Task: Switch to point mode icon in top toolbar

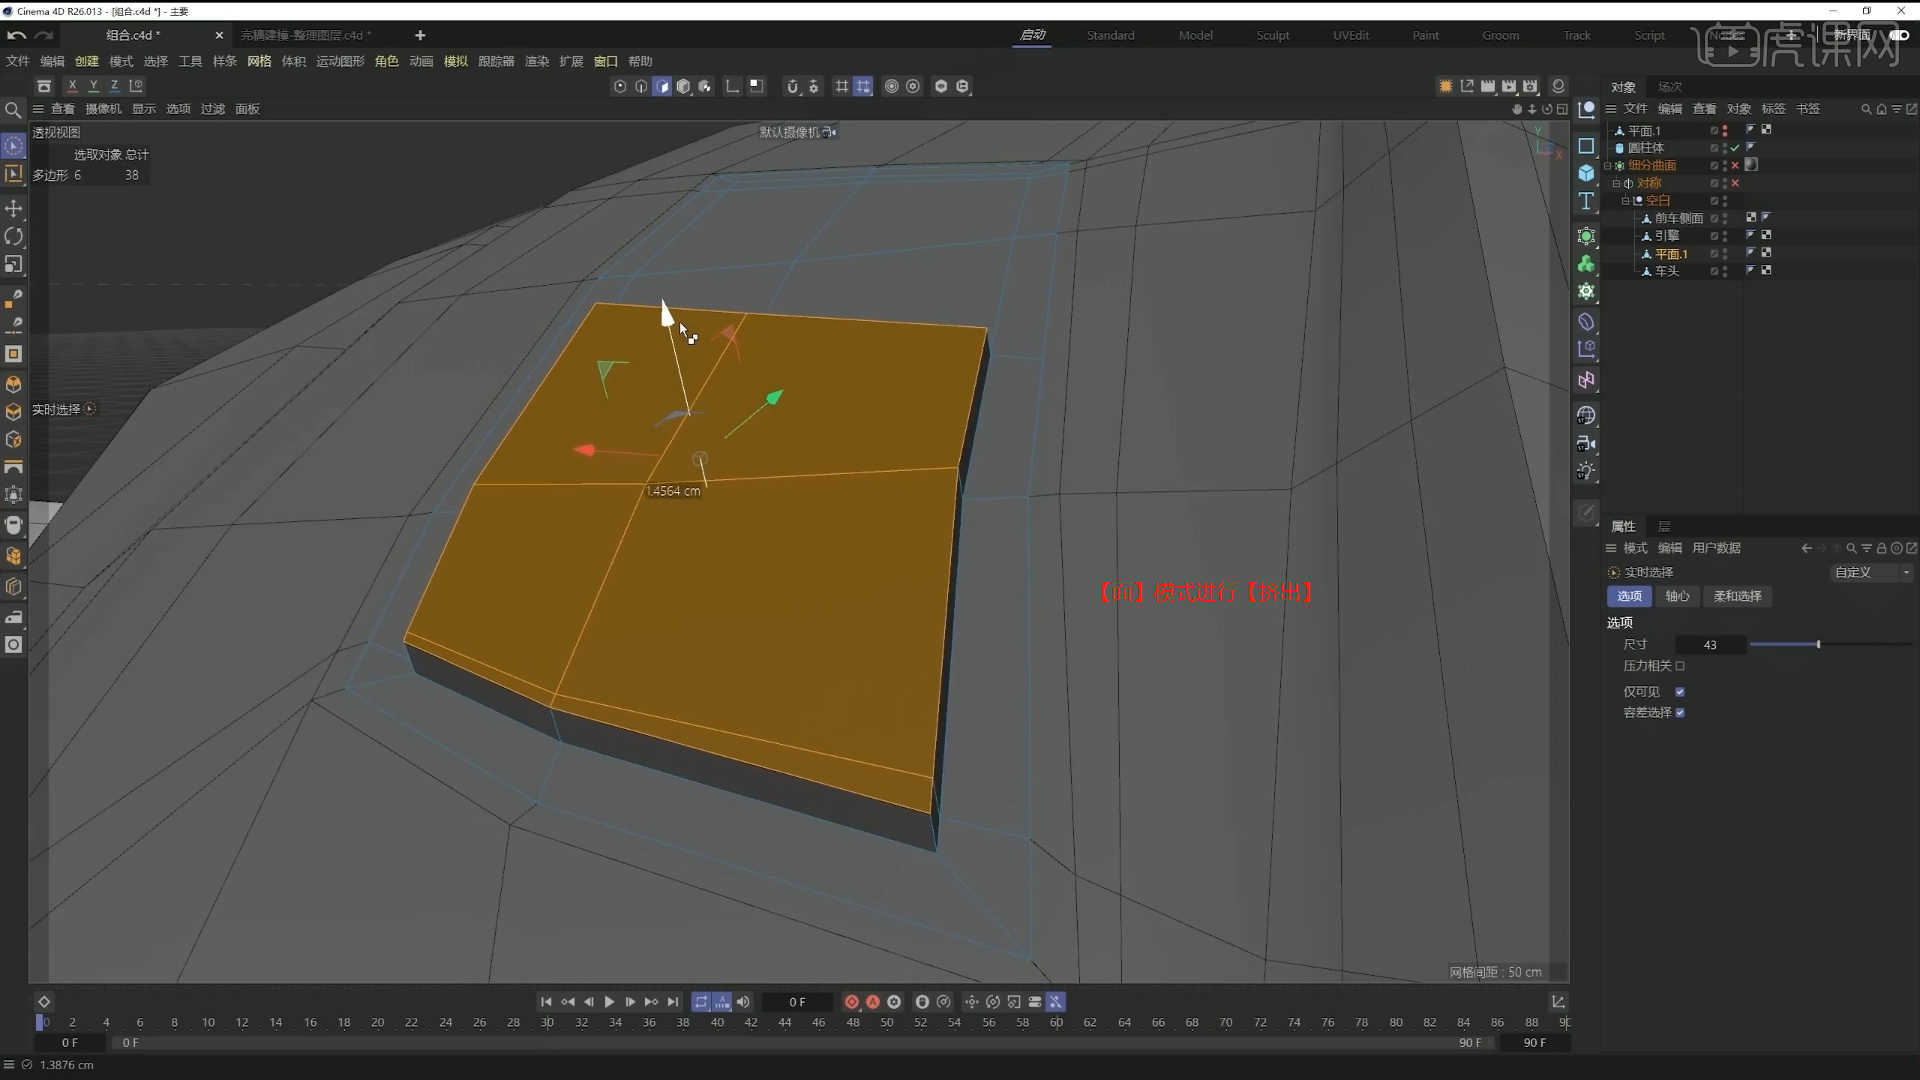Action: click(x=620, y=87)
